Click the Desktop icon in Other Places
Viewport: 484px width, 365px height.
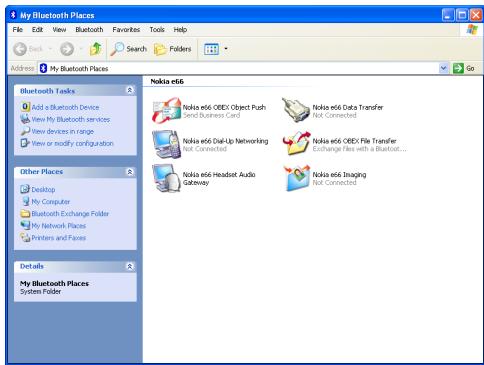25,189
